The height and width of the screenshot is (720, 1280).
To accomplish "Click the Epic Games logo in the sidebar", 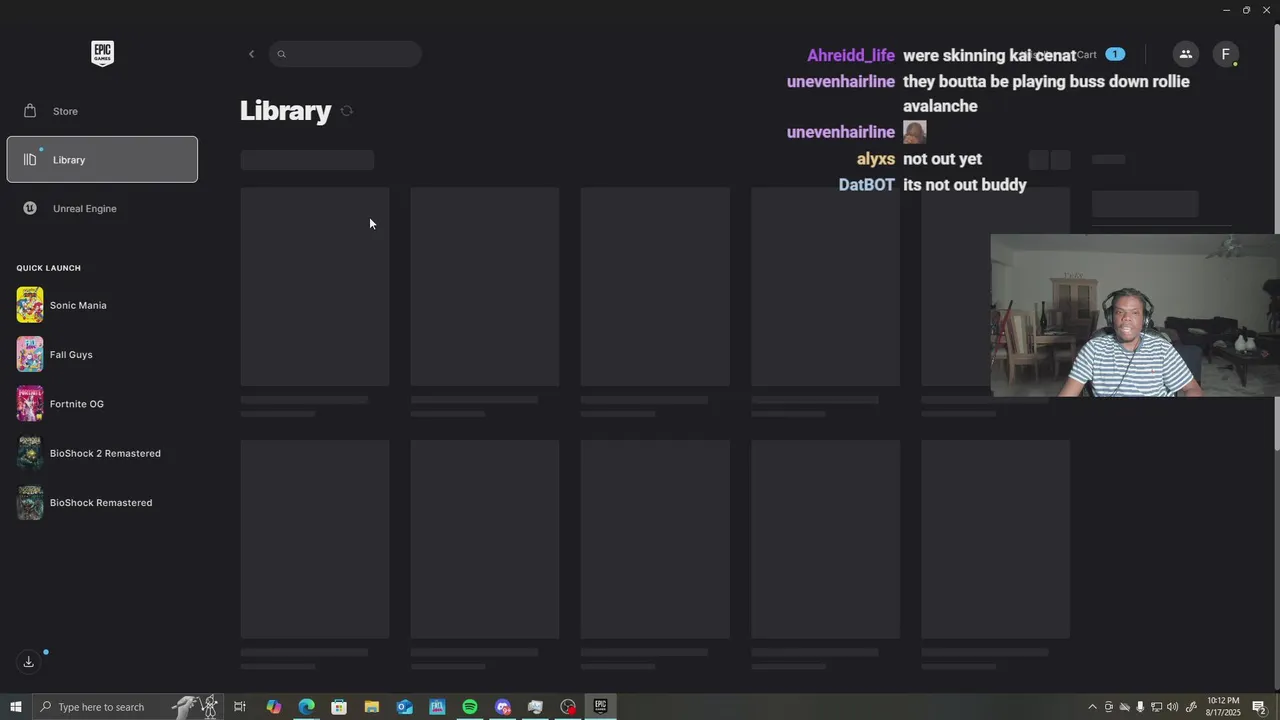I will point(102,53).
